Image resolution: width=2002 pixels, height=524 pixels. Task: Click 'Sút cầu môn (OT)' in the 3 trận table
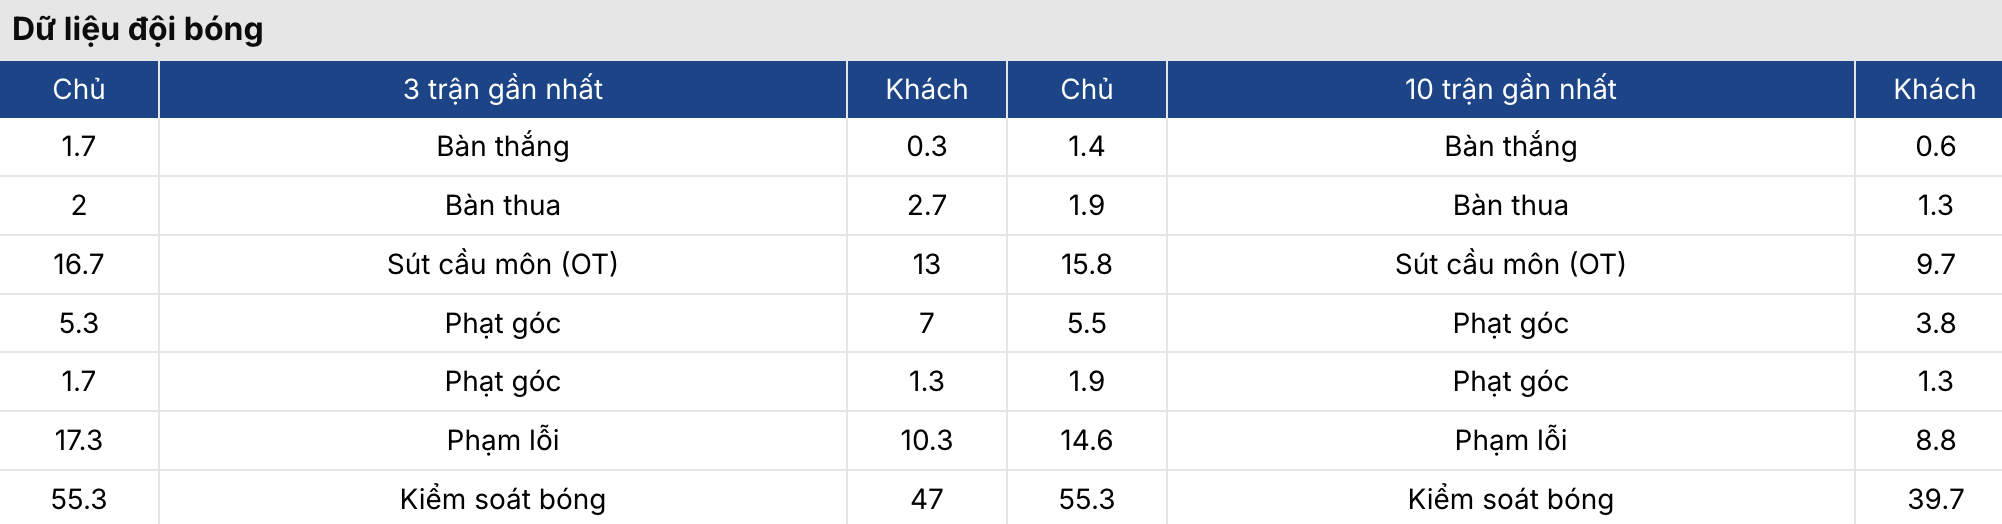coord(502,264)
